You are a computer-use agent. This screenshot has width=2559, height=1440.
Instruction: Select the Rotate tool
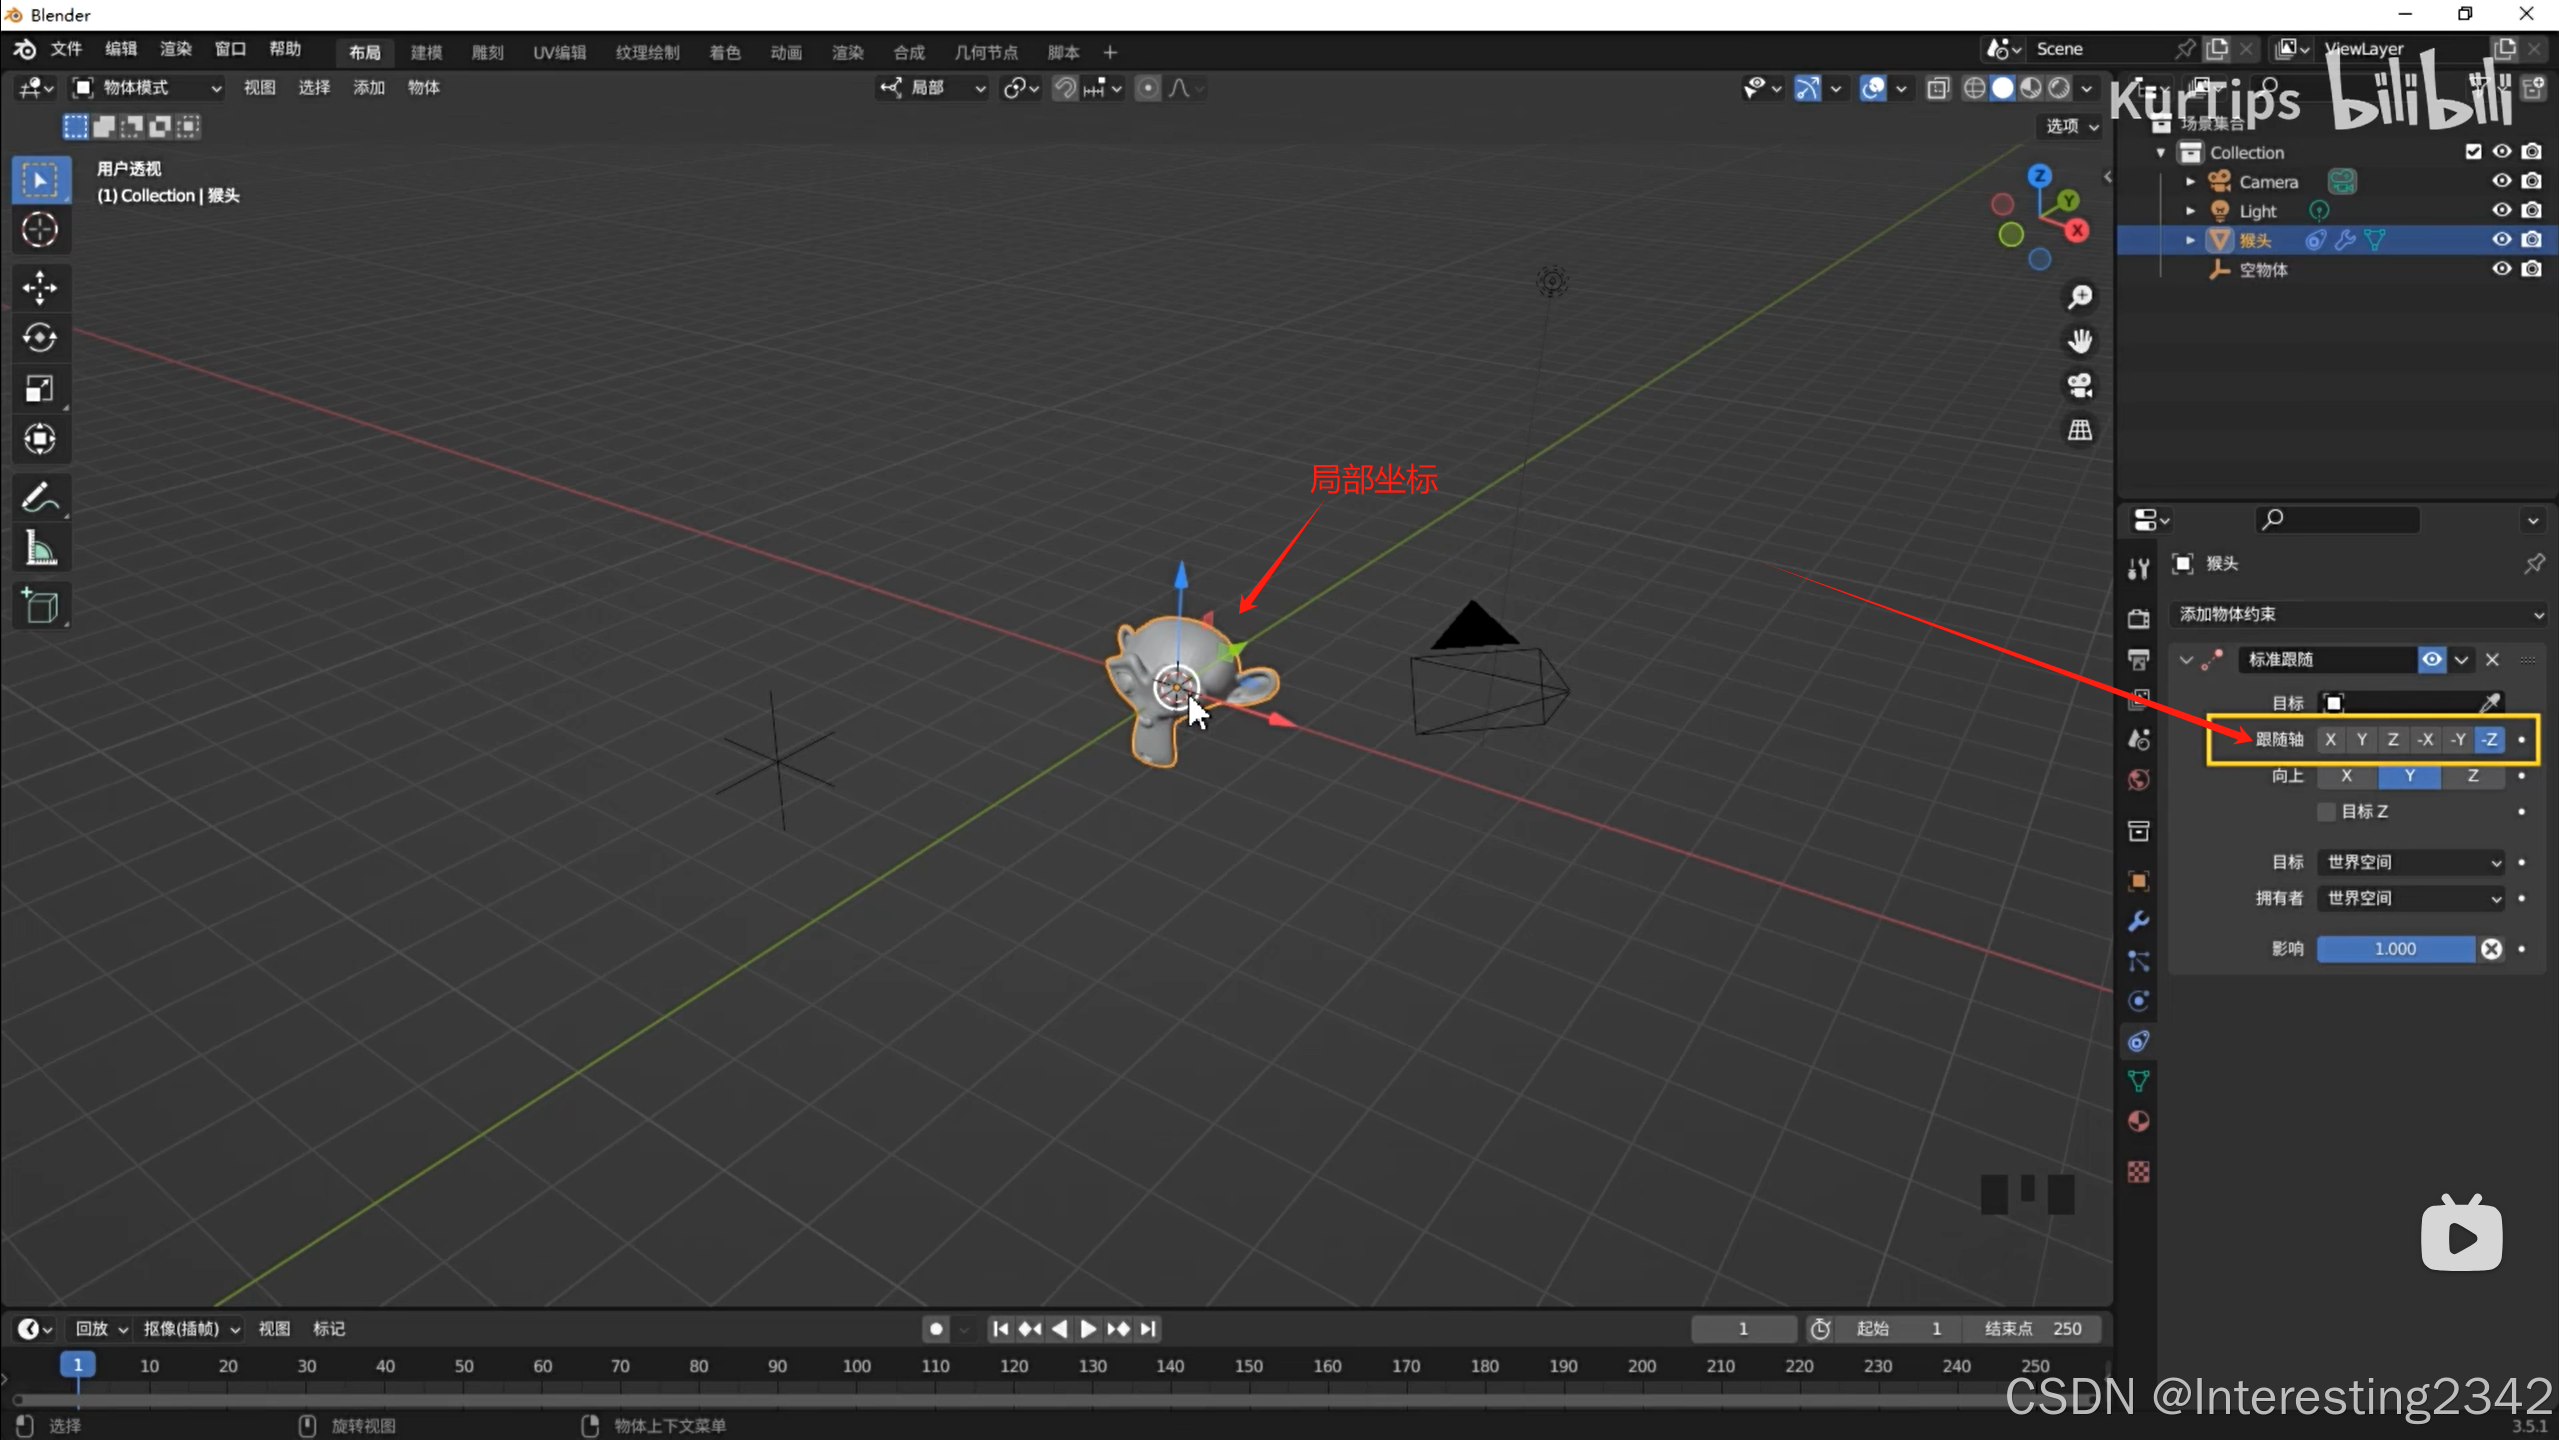40,338
